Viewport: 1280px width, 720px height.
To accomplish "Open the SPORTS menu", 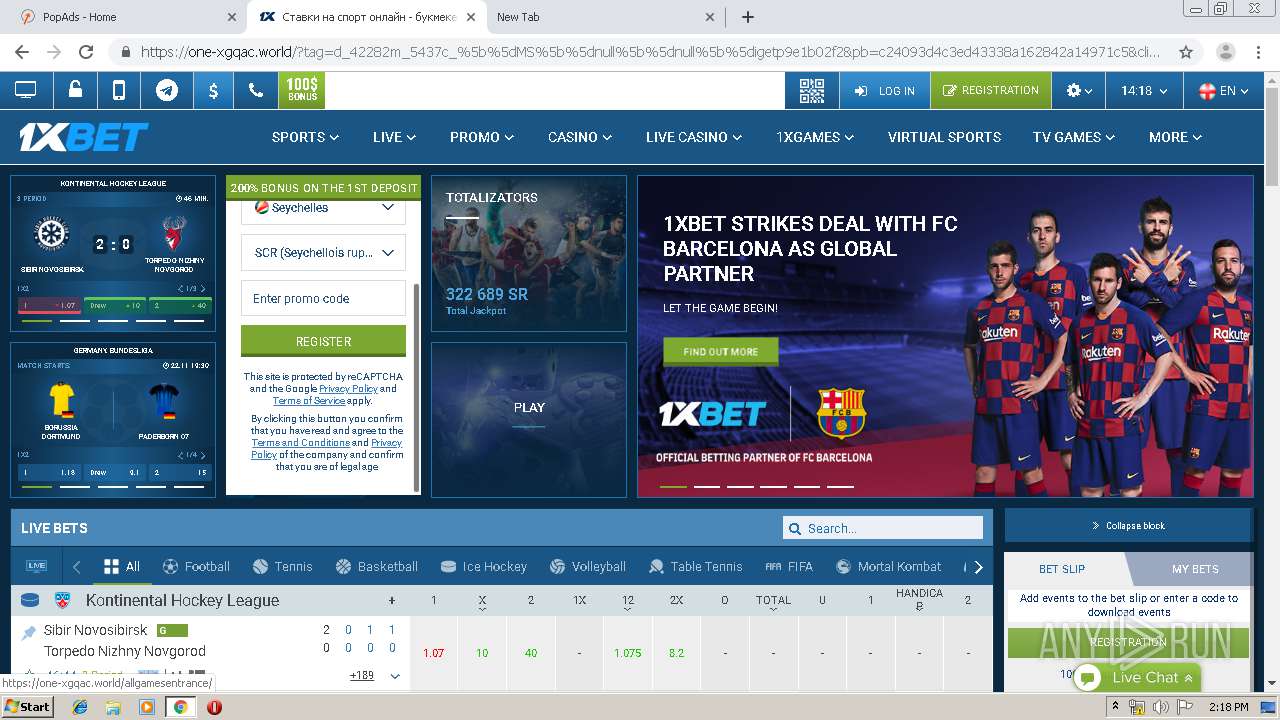I will (305, 137).
